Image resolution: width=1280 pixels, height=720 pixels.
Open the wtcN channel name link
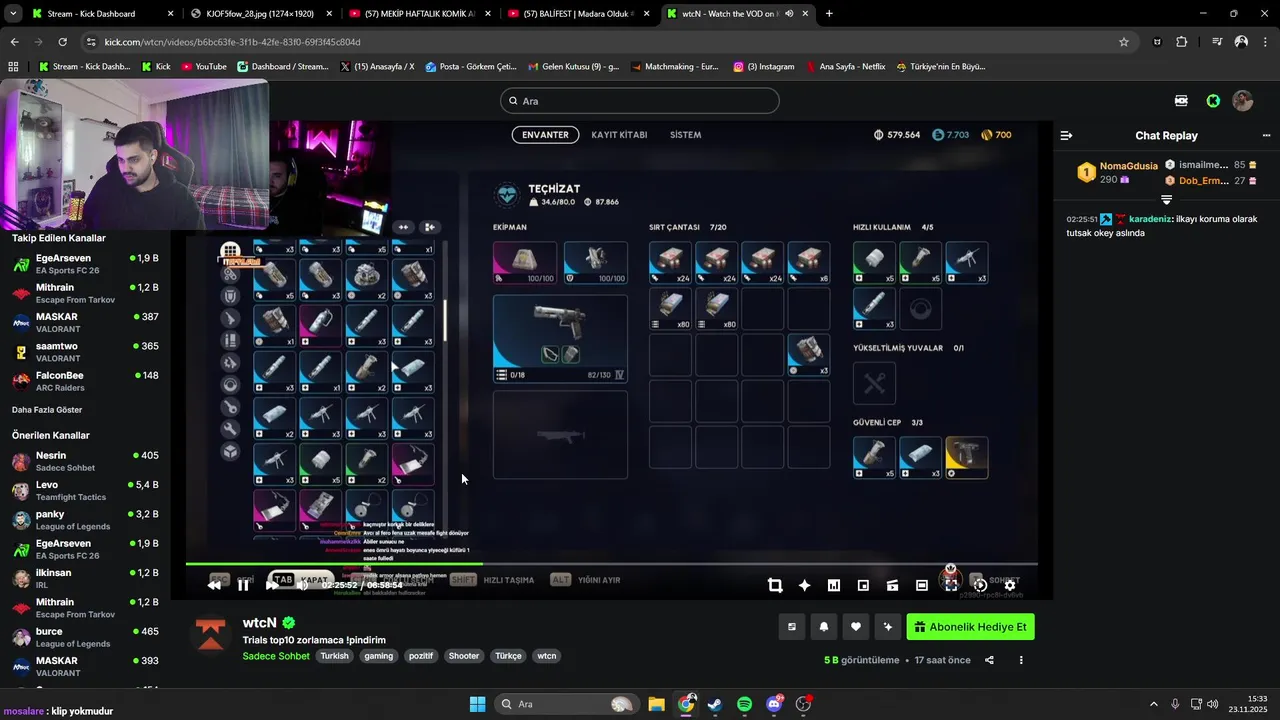[260, 622]
